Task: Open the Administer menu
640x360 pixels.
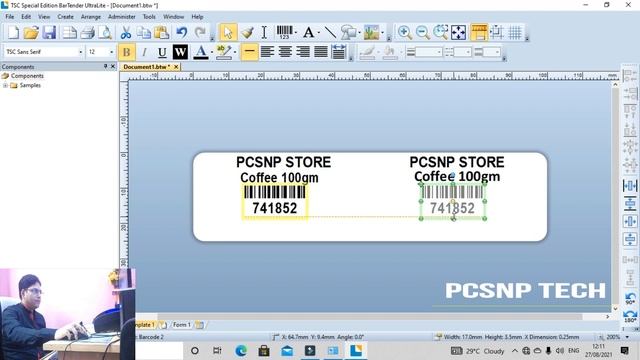Action: pyautogui.click(x=122, y=17)
